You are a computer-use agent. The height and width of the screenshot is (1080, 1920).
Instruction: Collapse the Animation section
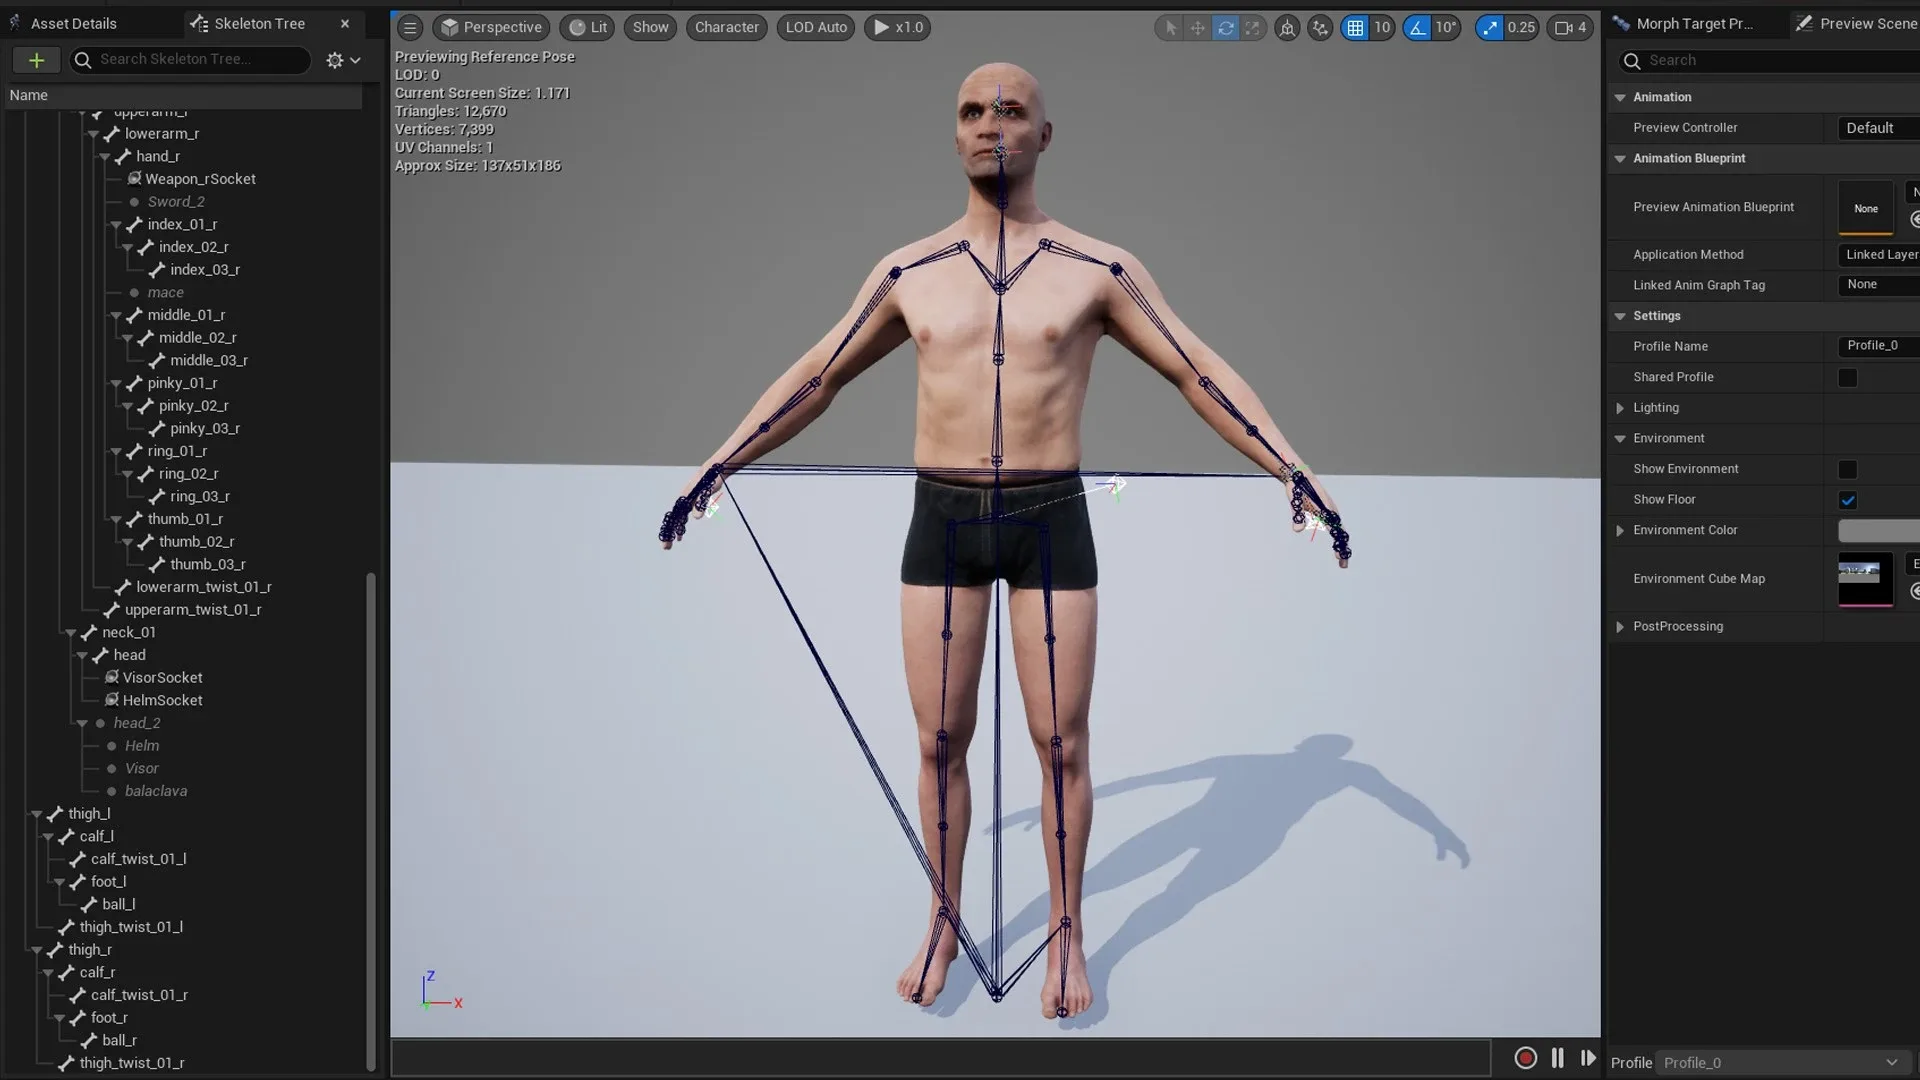[1620, 98]
